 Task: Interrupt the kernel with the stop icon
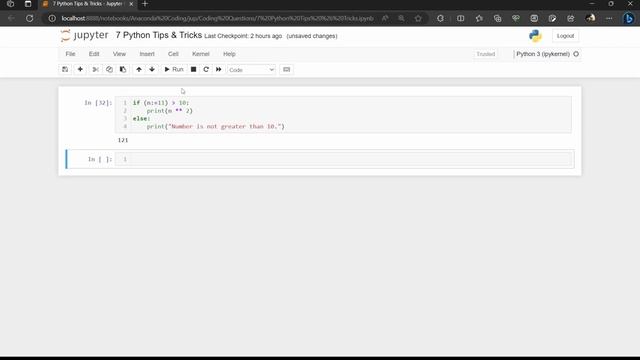point(193,69)
